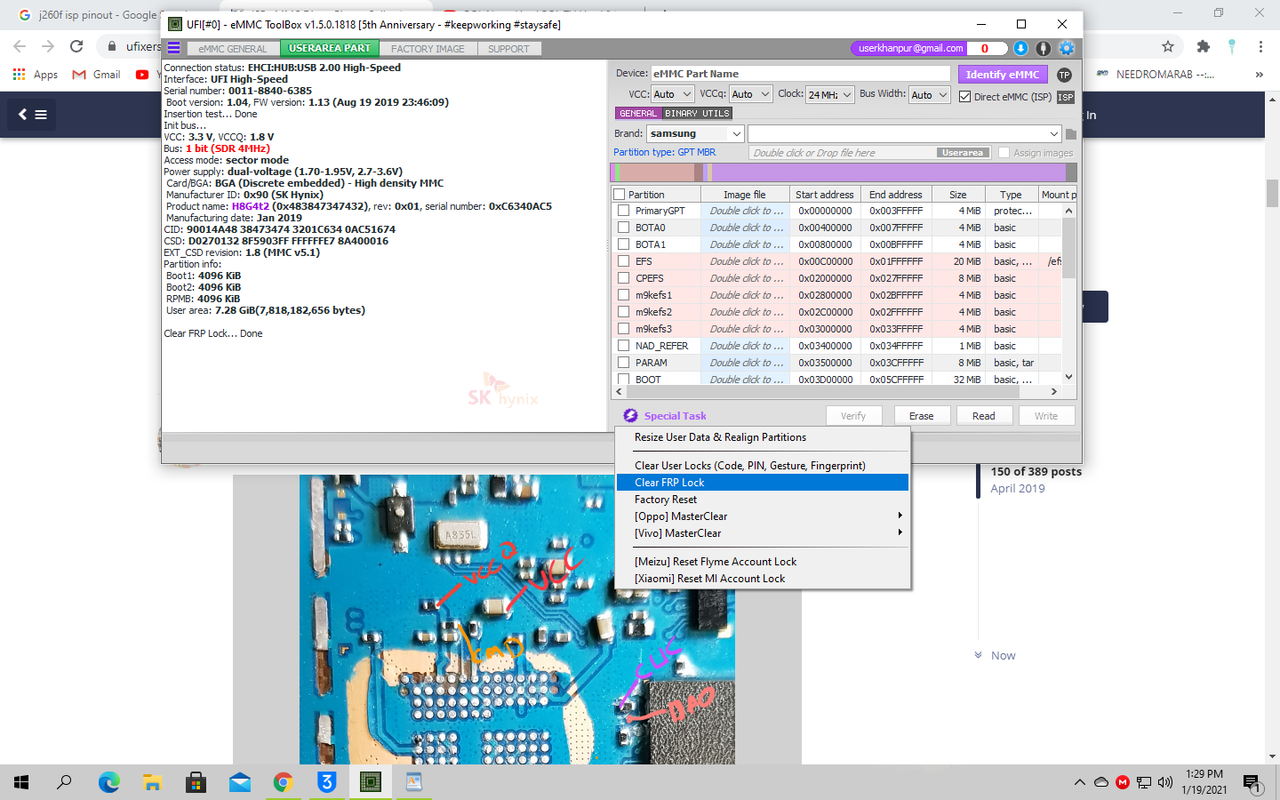This screenshot has height=800, width=1280.
Task: Open the Apps shortcut in Chrome's bookmarks bar
Action: tap(36, 75)
